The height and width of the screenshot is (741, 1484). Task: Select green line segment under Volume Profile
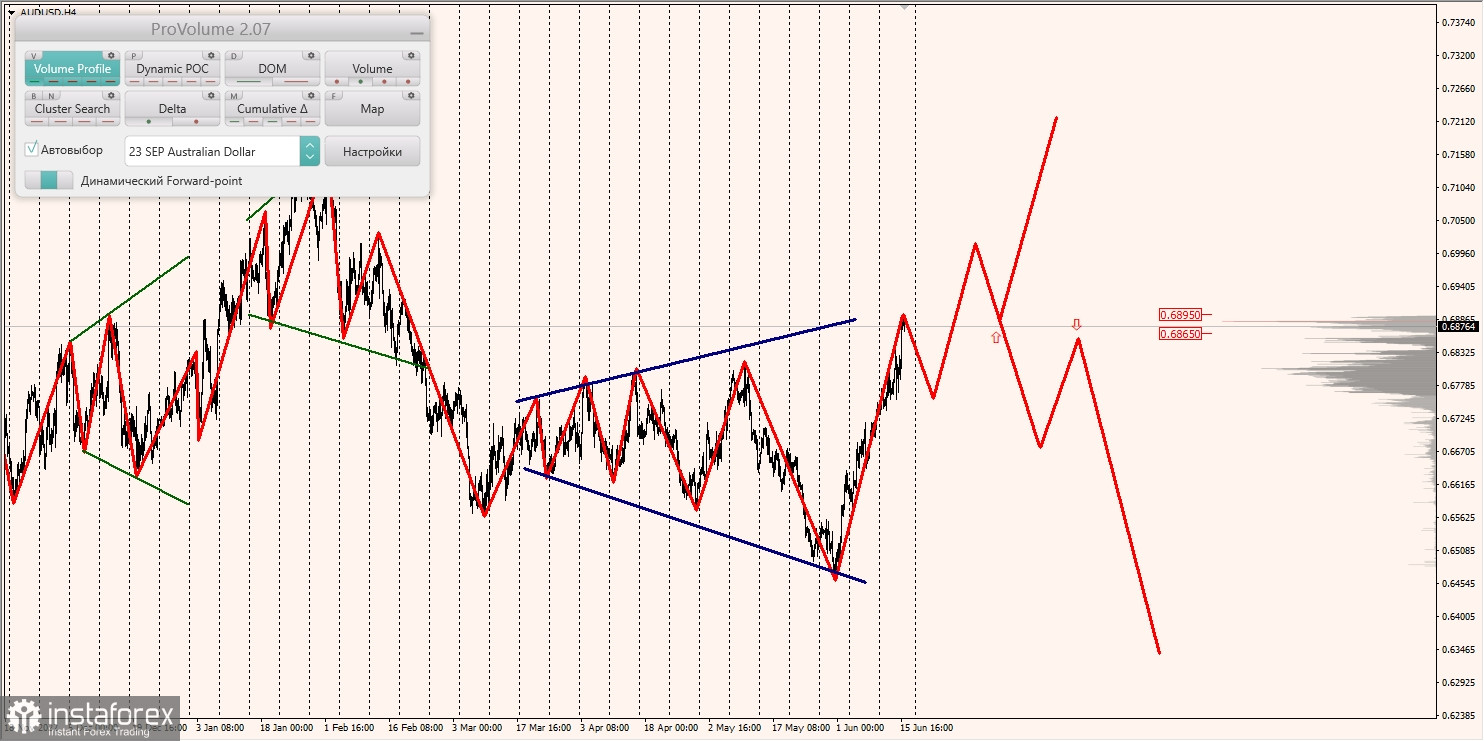[x=34, y=82]
